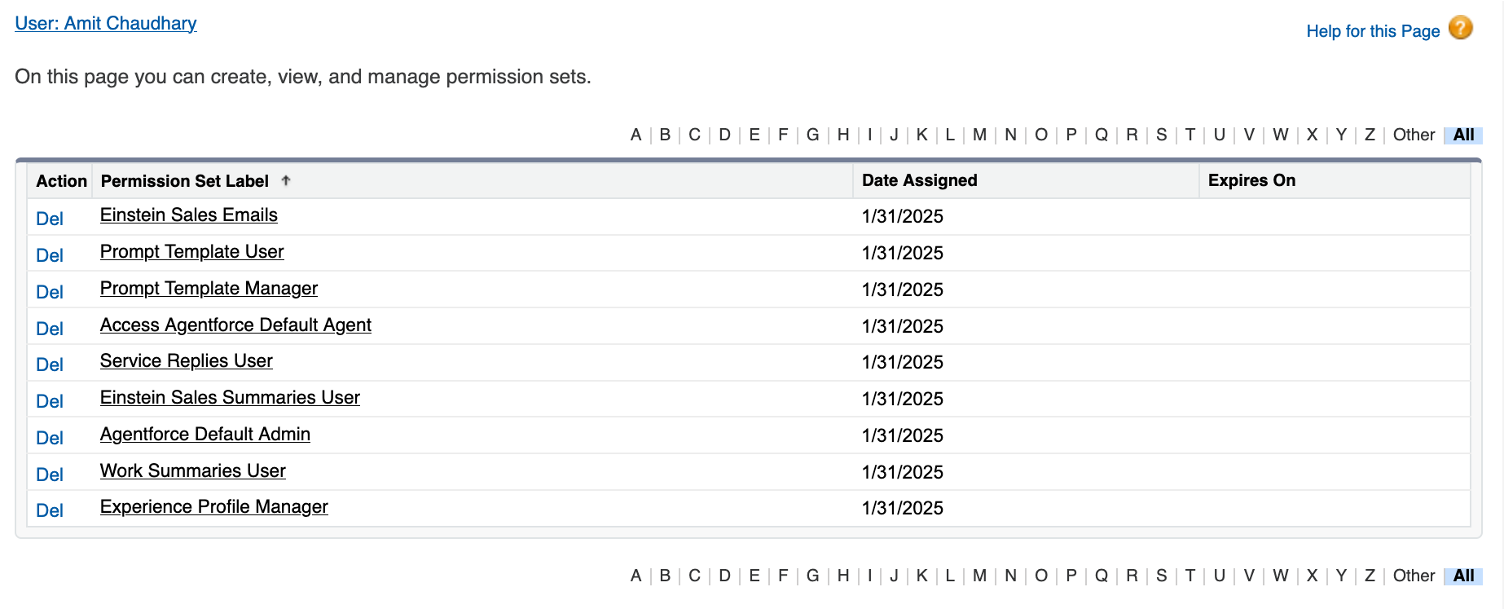The height and width of the screenshot is (610, 1504).
Task: Click the sort arrow on Permission Set Label column
Action: [x=285, y=181]
